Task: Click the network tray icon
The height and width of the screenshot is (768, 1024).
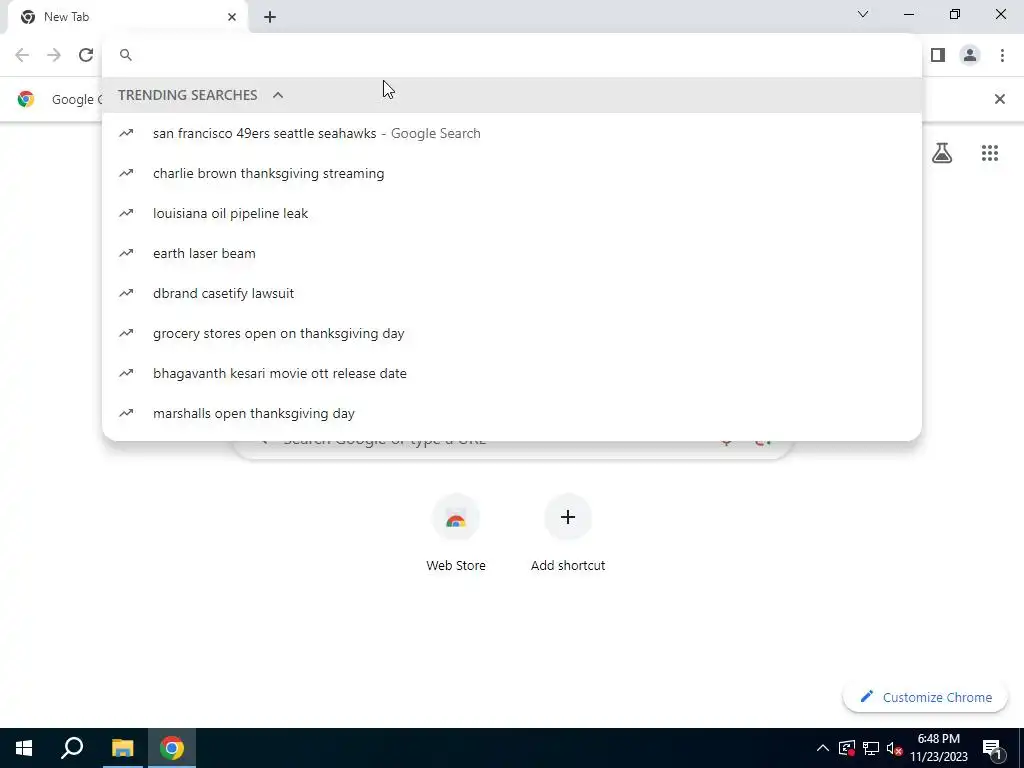Action: 871,748
